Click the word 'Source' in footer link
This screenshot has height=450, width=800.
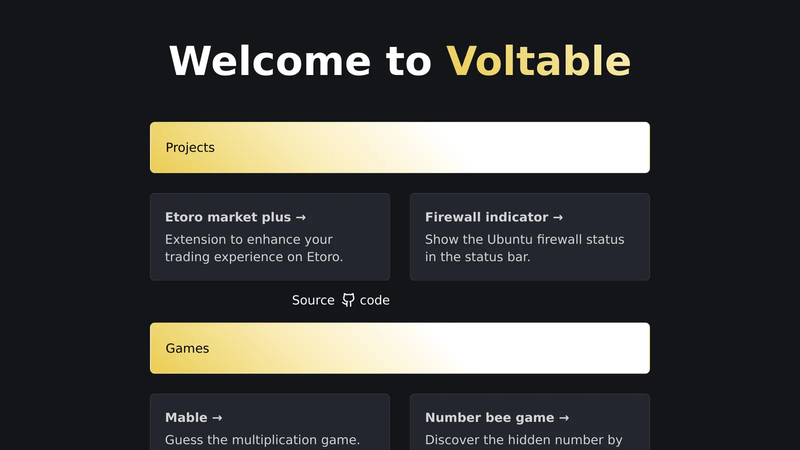click(x=313, y=300)
